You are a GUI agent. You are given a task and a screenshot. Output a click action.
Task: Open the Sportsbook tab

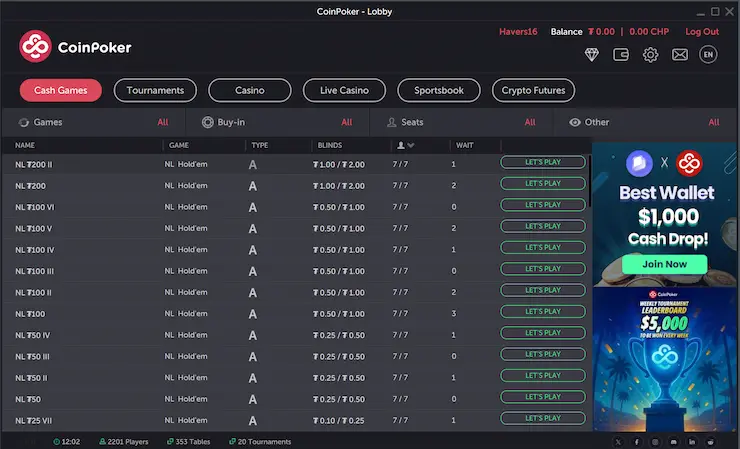439,90
